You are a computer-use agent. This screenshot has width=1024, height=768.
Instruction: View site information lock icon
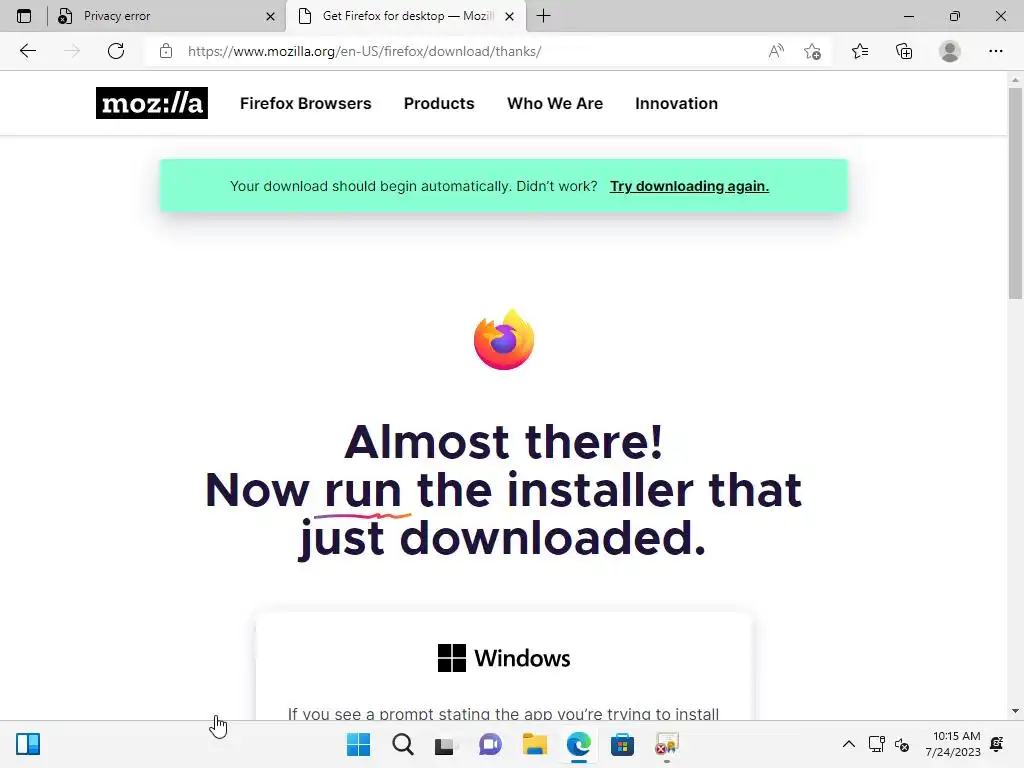click(x=166, y=51)
